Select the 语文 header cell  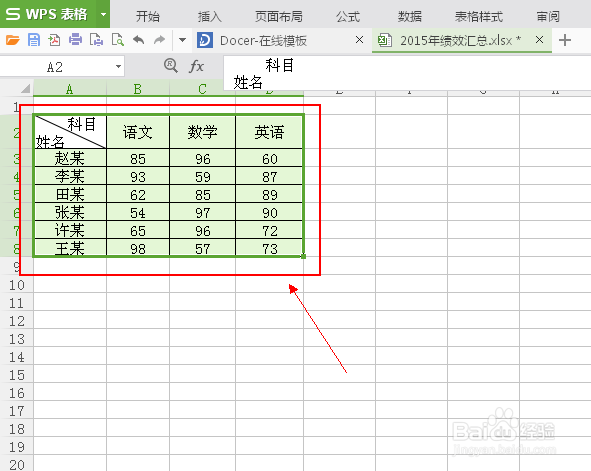[138, 132]
